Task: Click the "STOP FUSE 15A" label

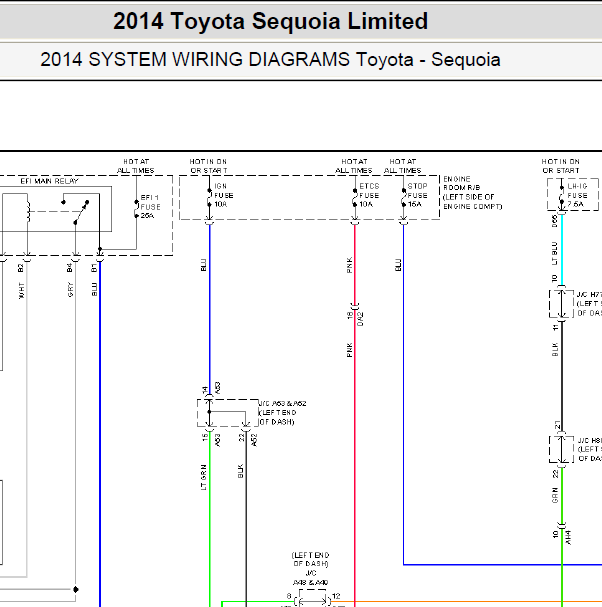Action: [x=417, y=195]
